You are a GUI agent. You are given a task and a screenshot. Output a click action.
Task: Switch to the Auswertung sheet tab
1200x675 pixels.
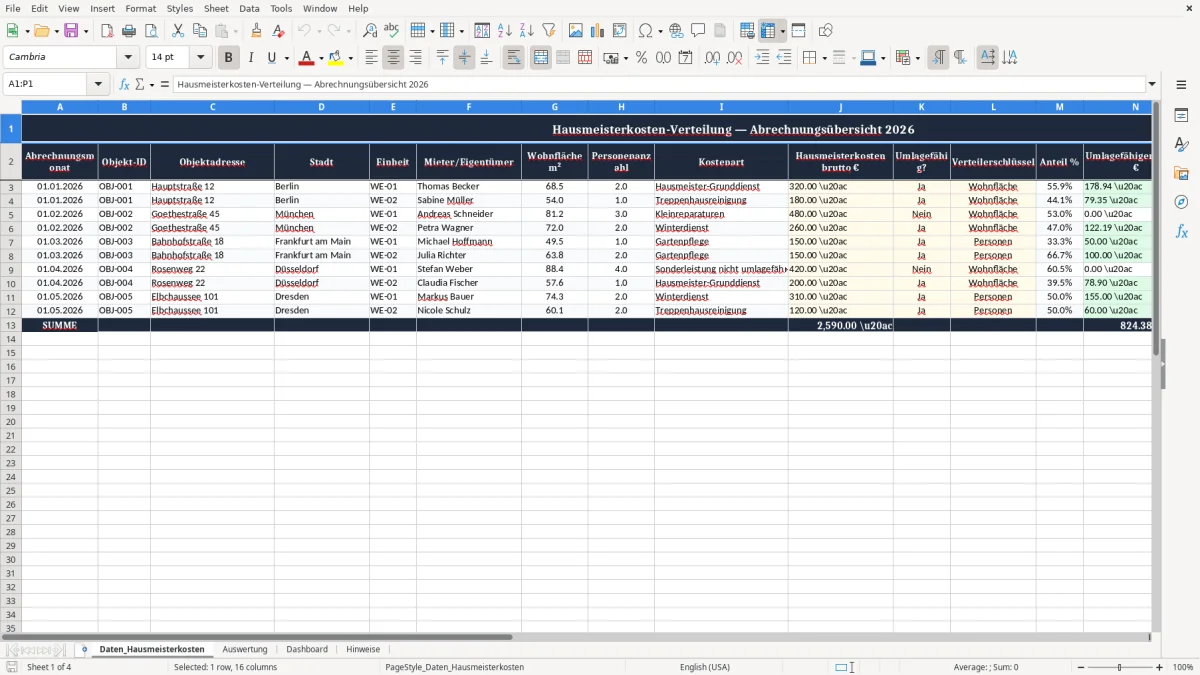coord(245,649)
